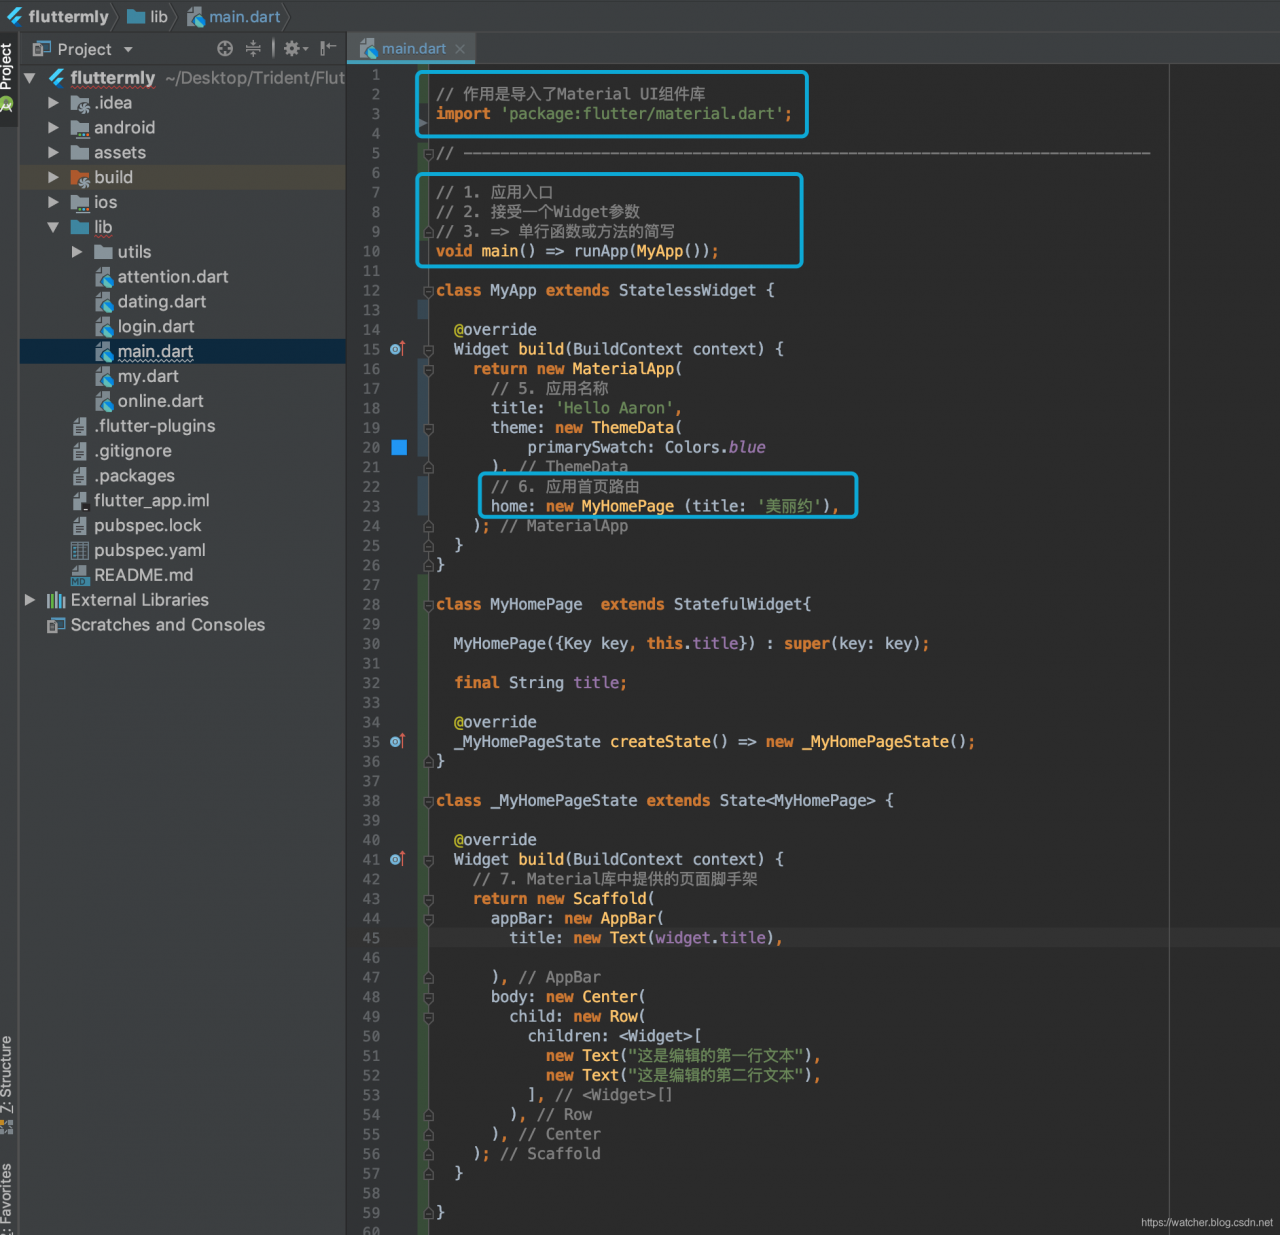The height and width of the screenshot is (1235, 1280).
Task: Fold _MyHomePageState class at line 38
Action: (428, 801)
